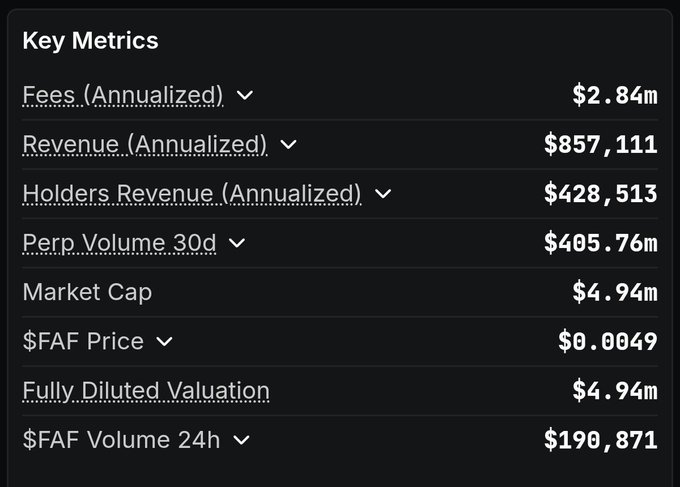
Task: Click the Fees (Annualized) label
Action: 122,95
